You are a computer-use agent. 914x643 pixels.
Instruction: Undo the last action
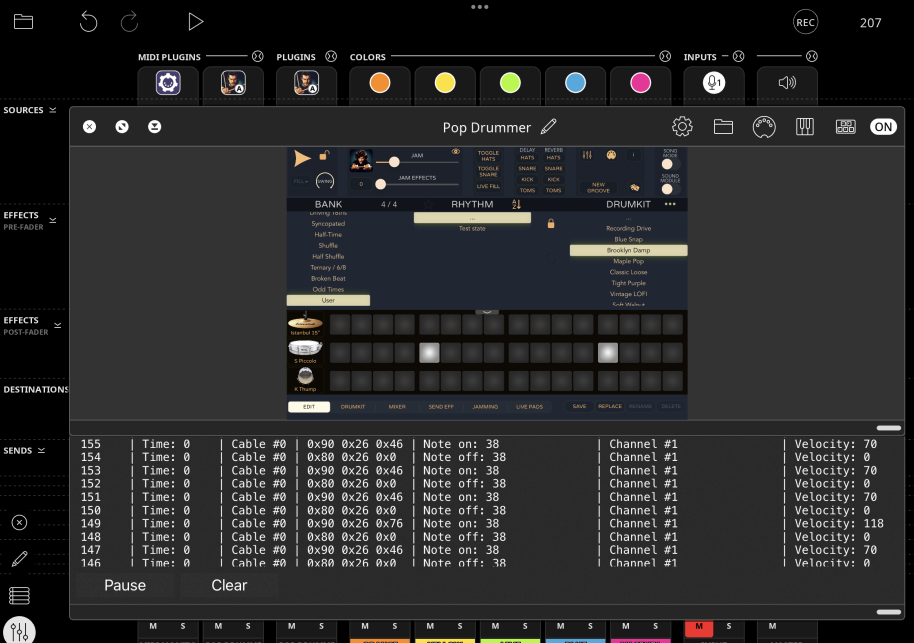(88, 22)
